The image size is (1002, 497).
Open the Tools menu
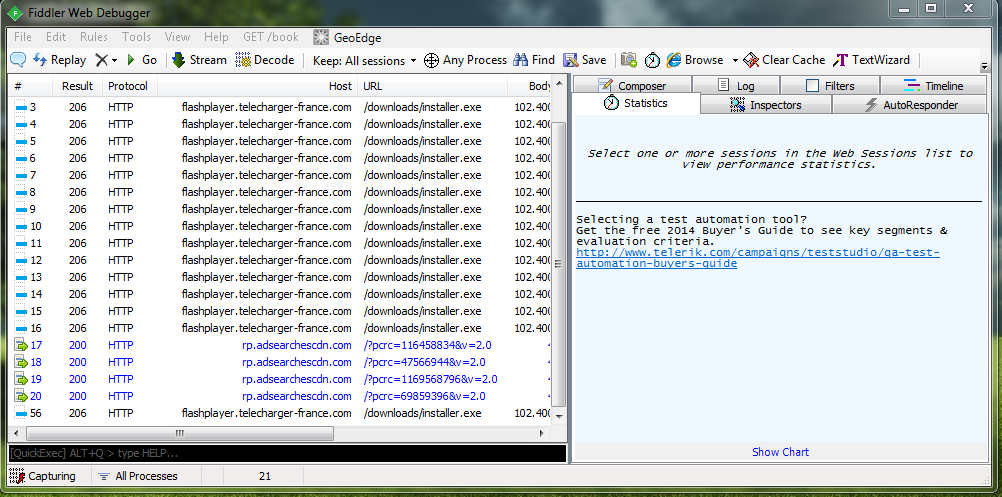click(136, 37)
